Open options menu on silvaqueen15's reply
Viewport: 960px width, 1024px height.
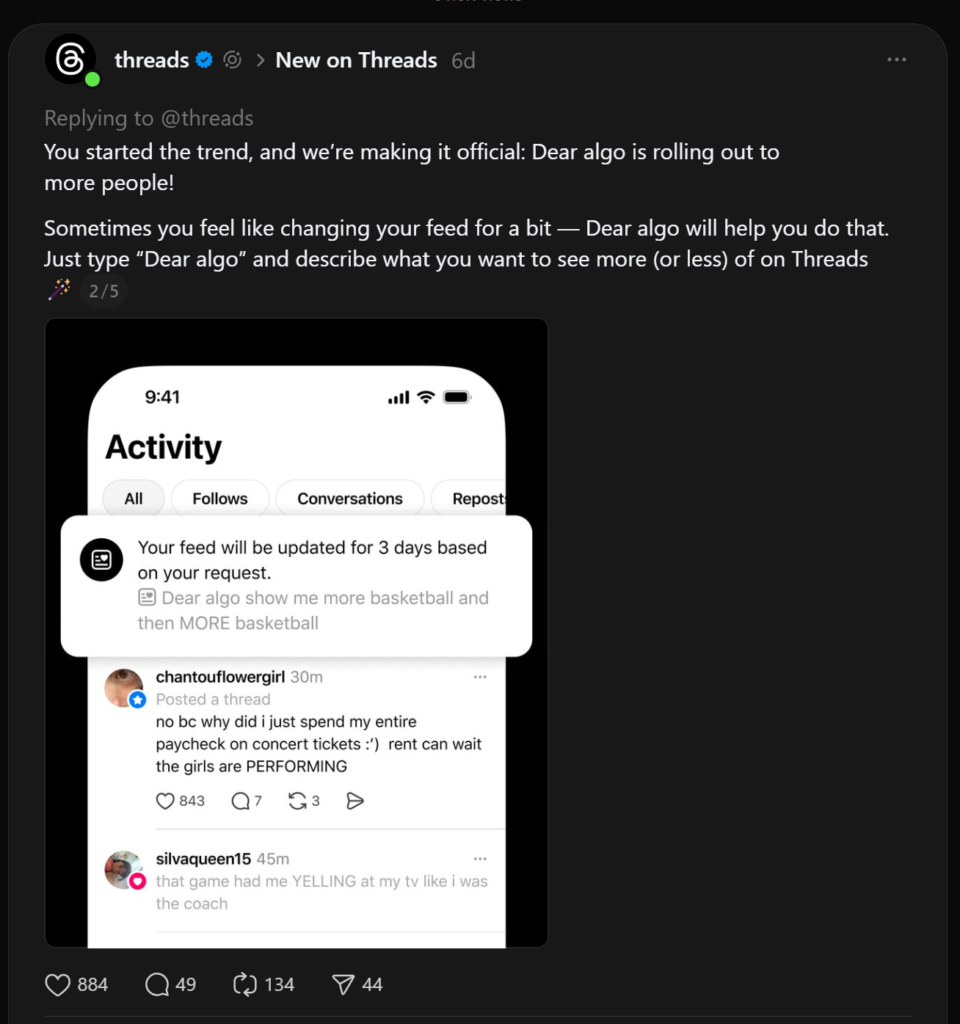pos(480,858)
